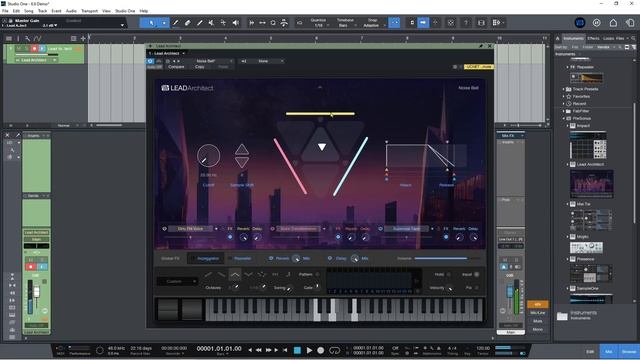
Task: Arm record on the Lead Architect track
Action: [34, 49]
